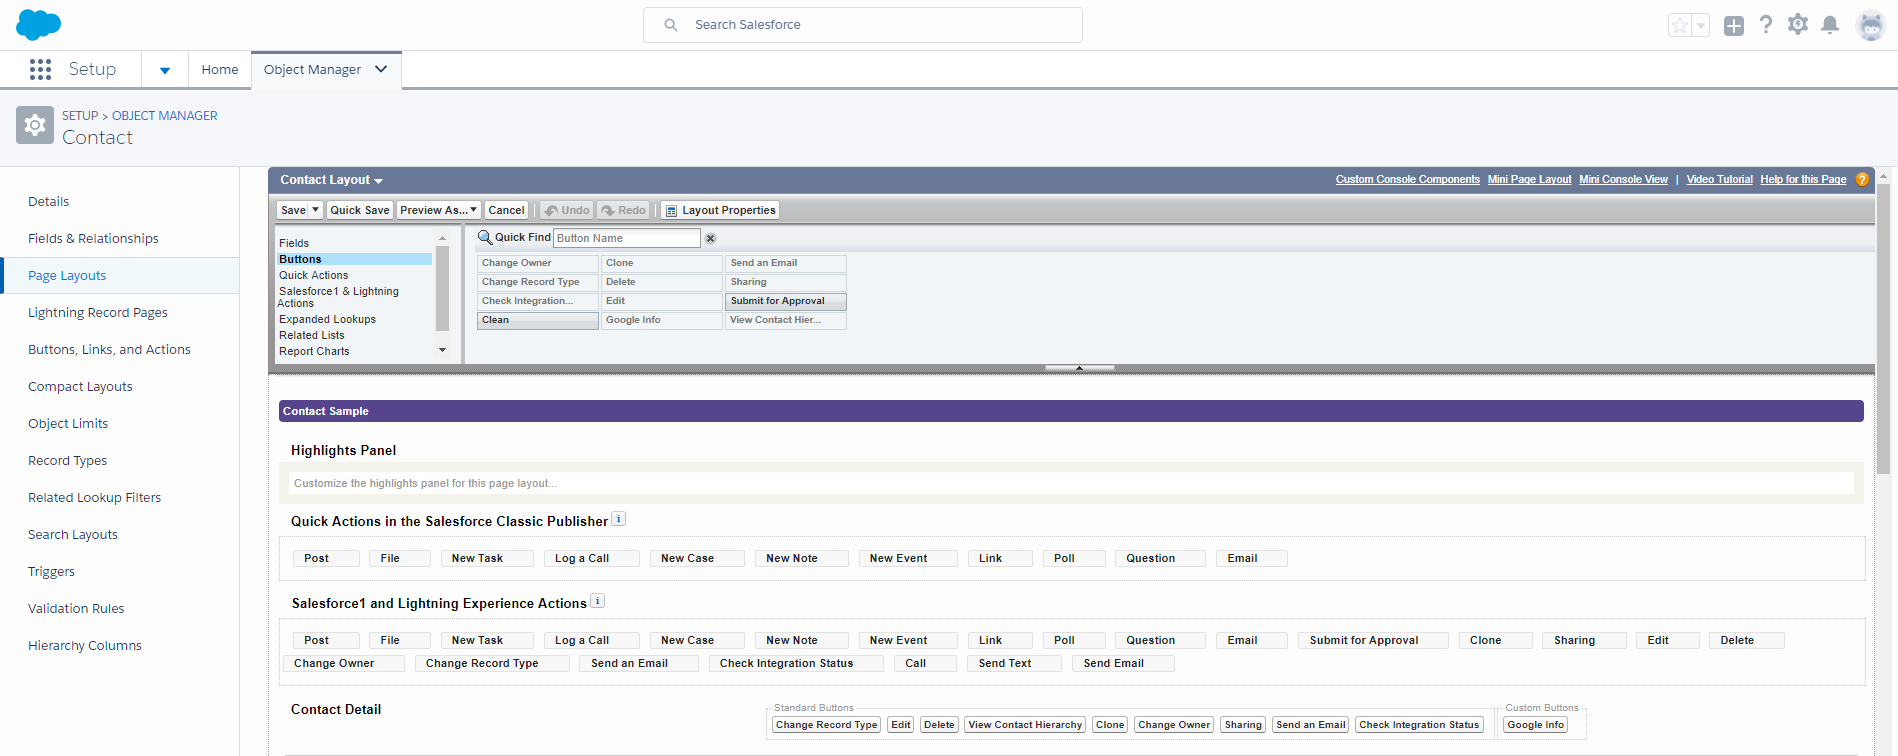Open the help question mark icon
Screen dimensions: 1898x756
tap(1765, 25)
